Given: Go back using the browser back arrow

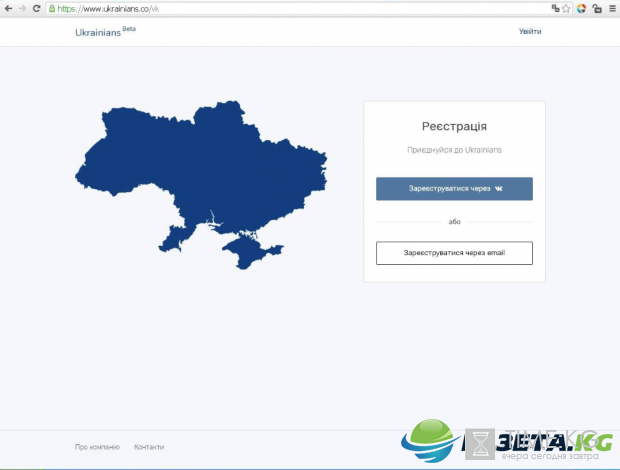Looking at the screenshot, I should 8,8.
